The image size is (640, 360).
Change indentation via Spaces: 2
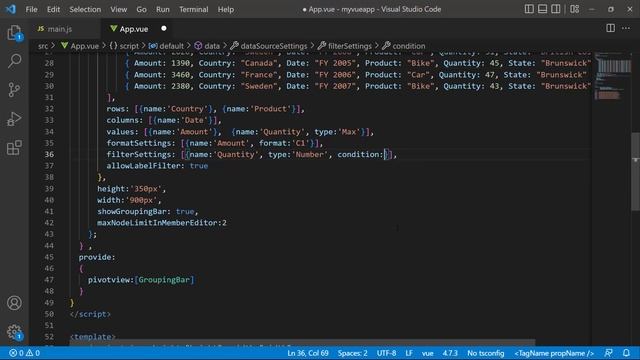pos(352,353)
